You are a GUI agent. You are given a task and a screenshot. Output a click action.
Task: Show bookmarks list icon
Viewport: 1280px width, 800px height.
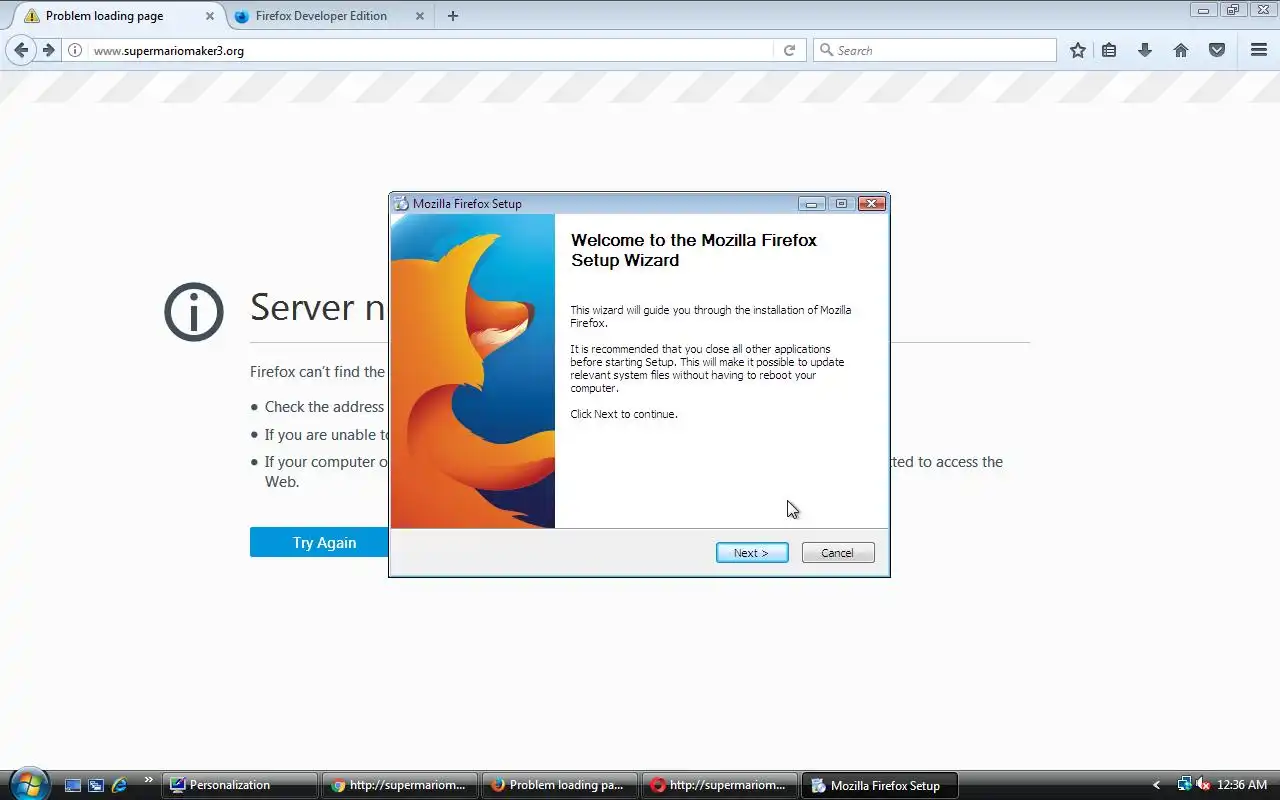1109,50
